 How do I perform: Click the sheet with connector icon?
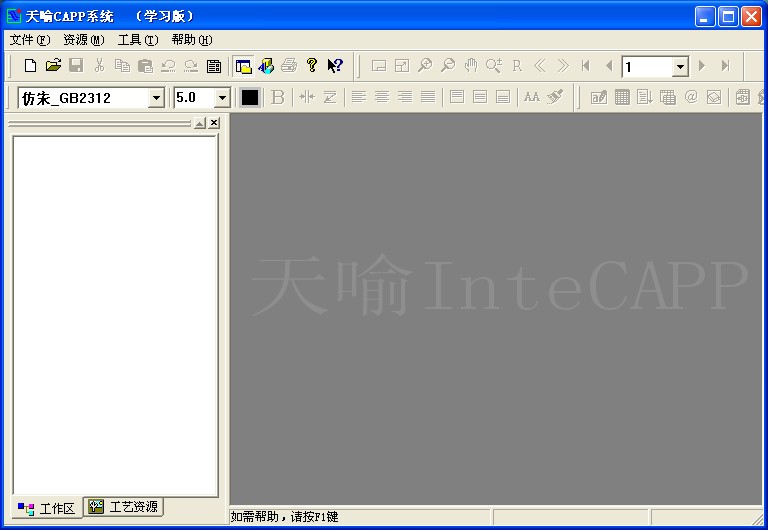point(743,97)
